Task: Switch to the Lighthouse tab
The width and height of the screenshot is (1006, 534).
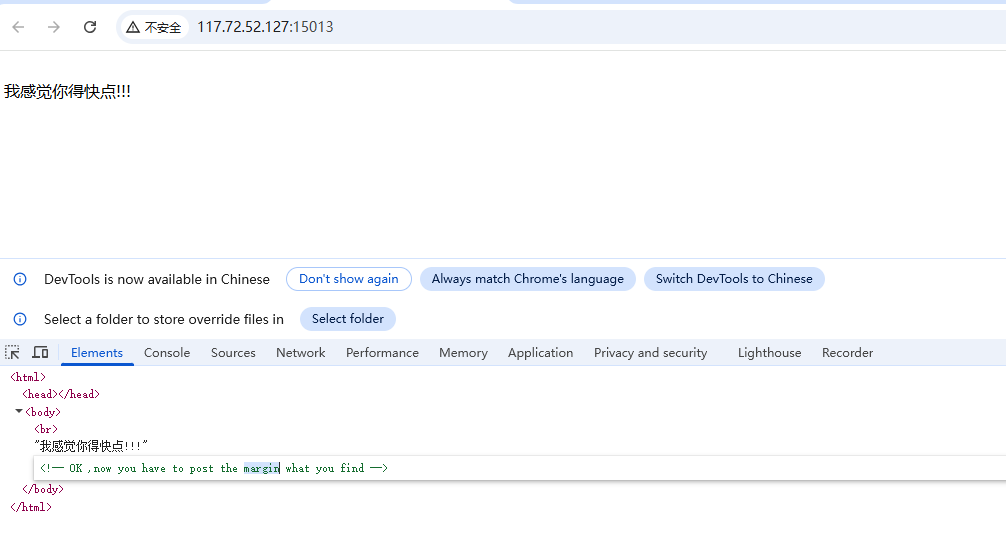Action: click(x=769, y=352)
